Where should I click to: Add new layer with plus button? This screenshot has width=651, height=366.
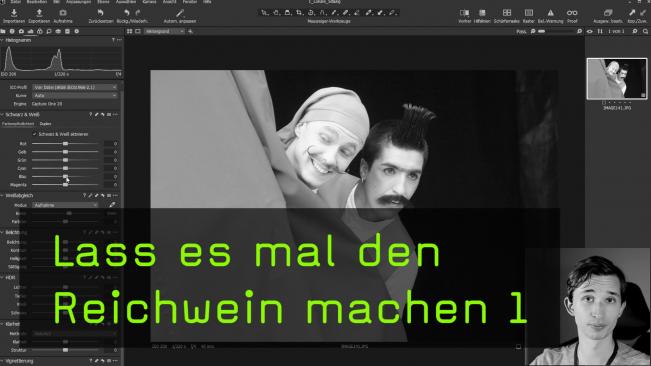(190, 31)
